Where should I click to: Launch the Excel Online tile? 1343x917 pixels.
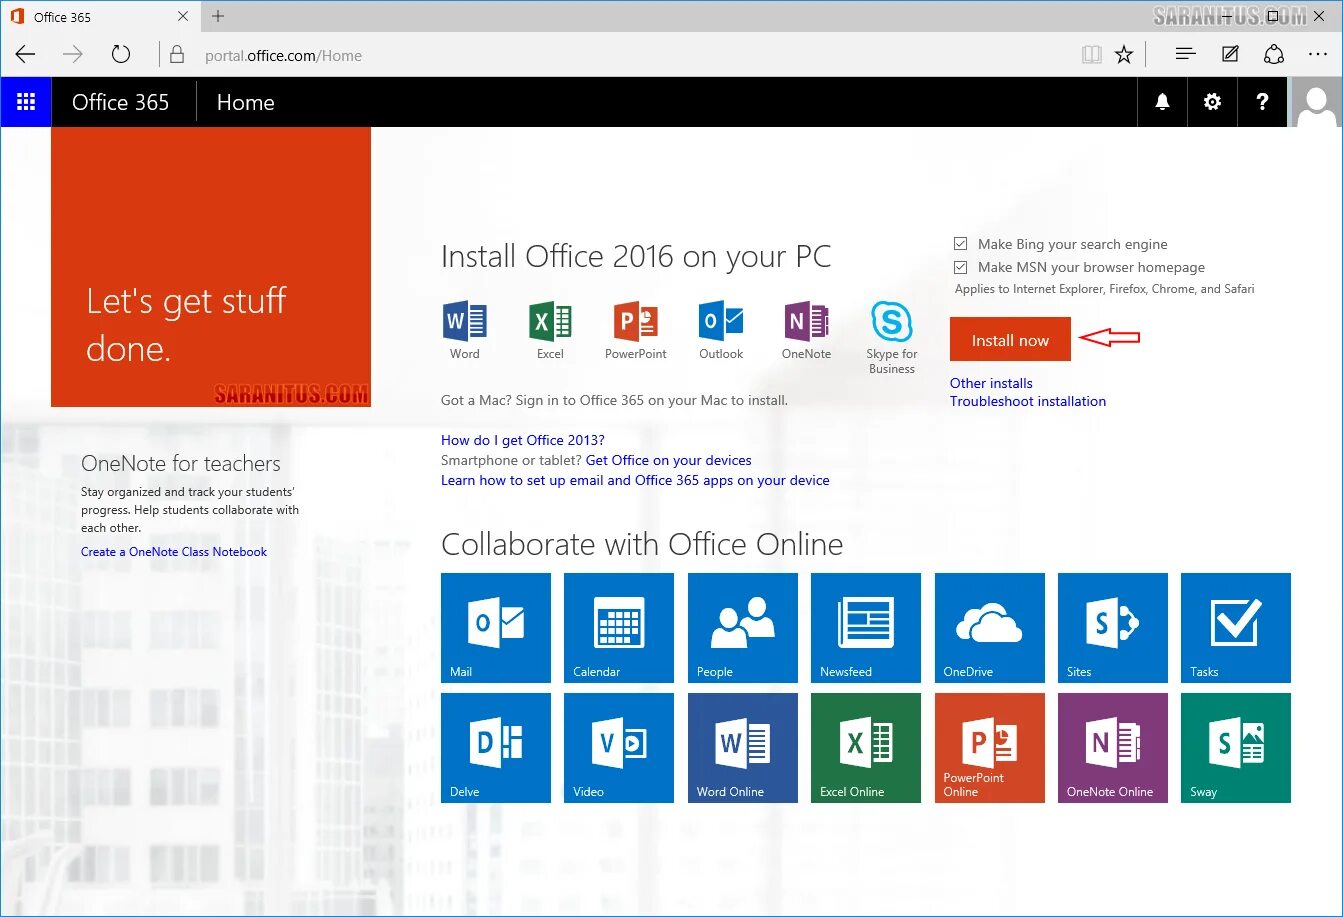click(866, 748)
